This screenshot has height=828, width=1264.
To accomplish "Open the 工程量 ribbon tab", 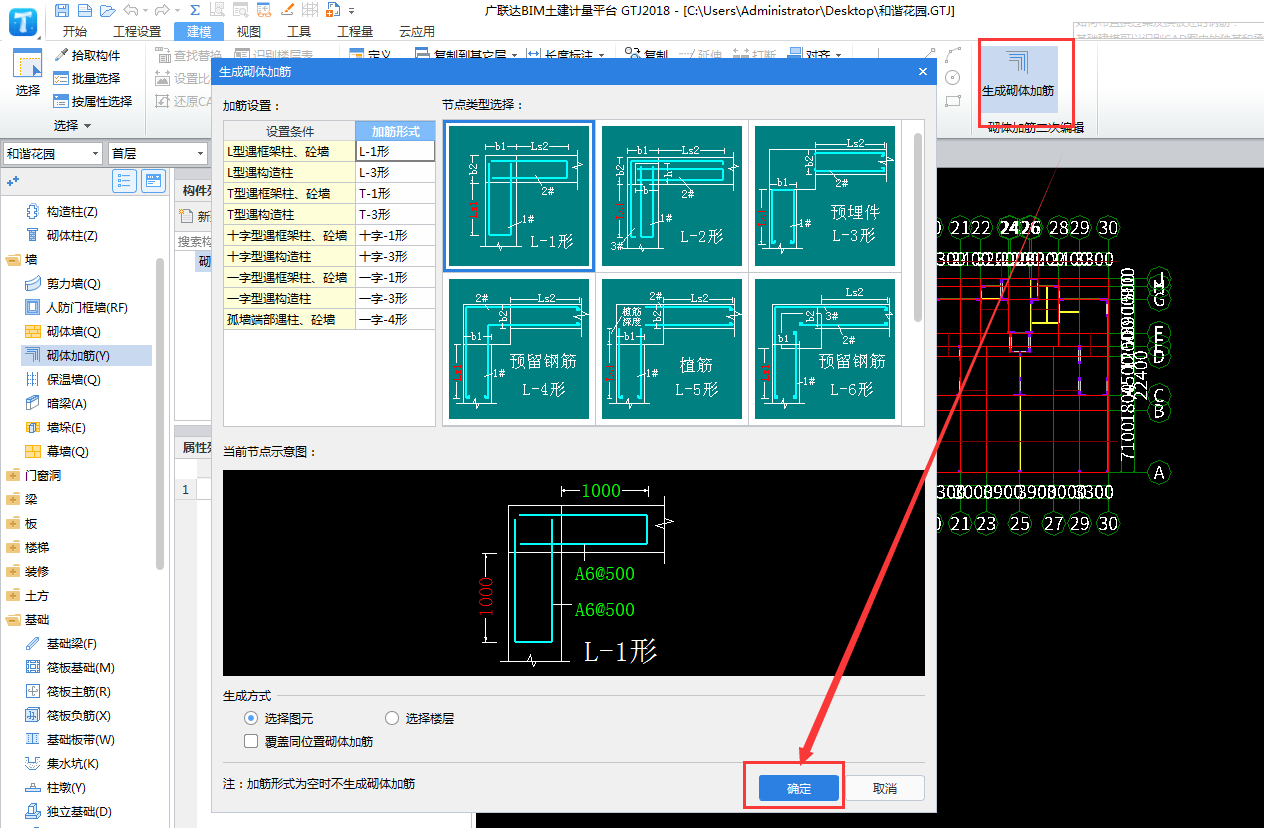I will click(355, 31).
